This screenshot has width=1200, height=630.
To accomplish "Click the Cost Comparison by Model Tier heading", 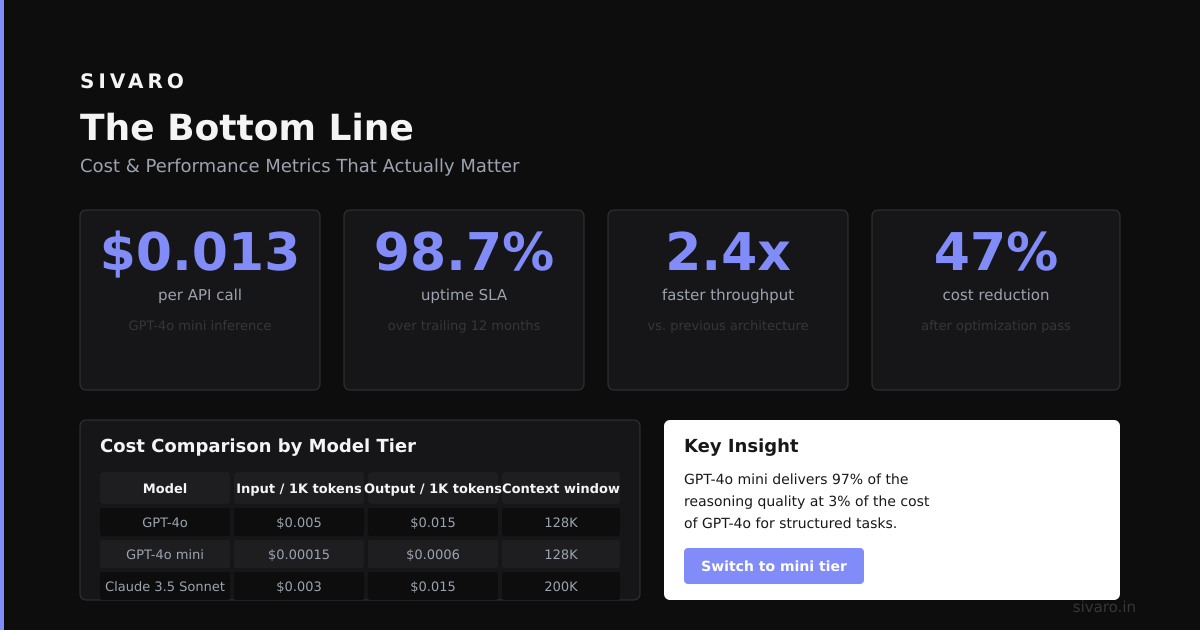I will [258, 446].
